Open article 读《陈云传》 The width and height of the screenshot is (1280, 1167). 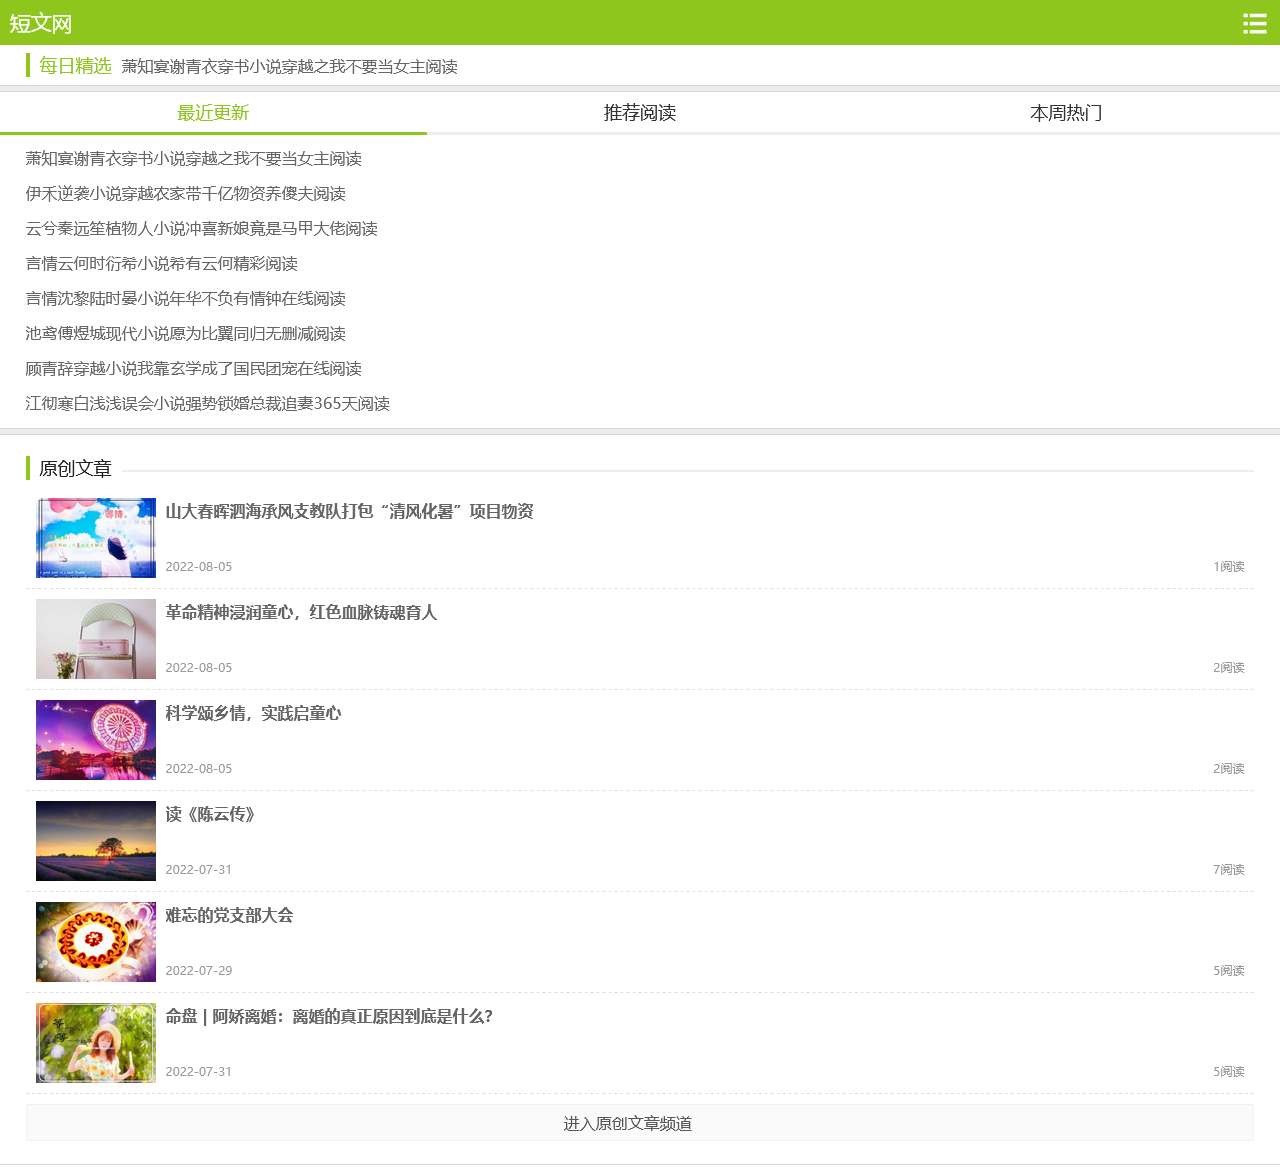(x=210, y=815)
